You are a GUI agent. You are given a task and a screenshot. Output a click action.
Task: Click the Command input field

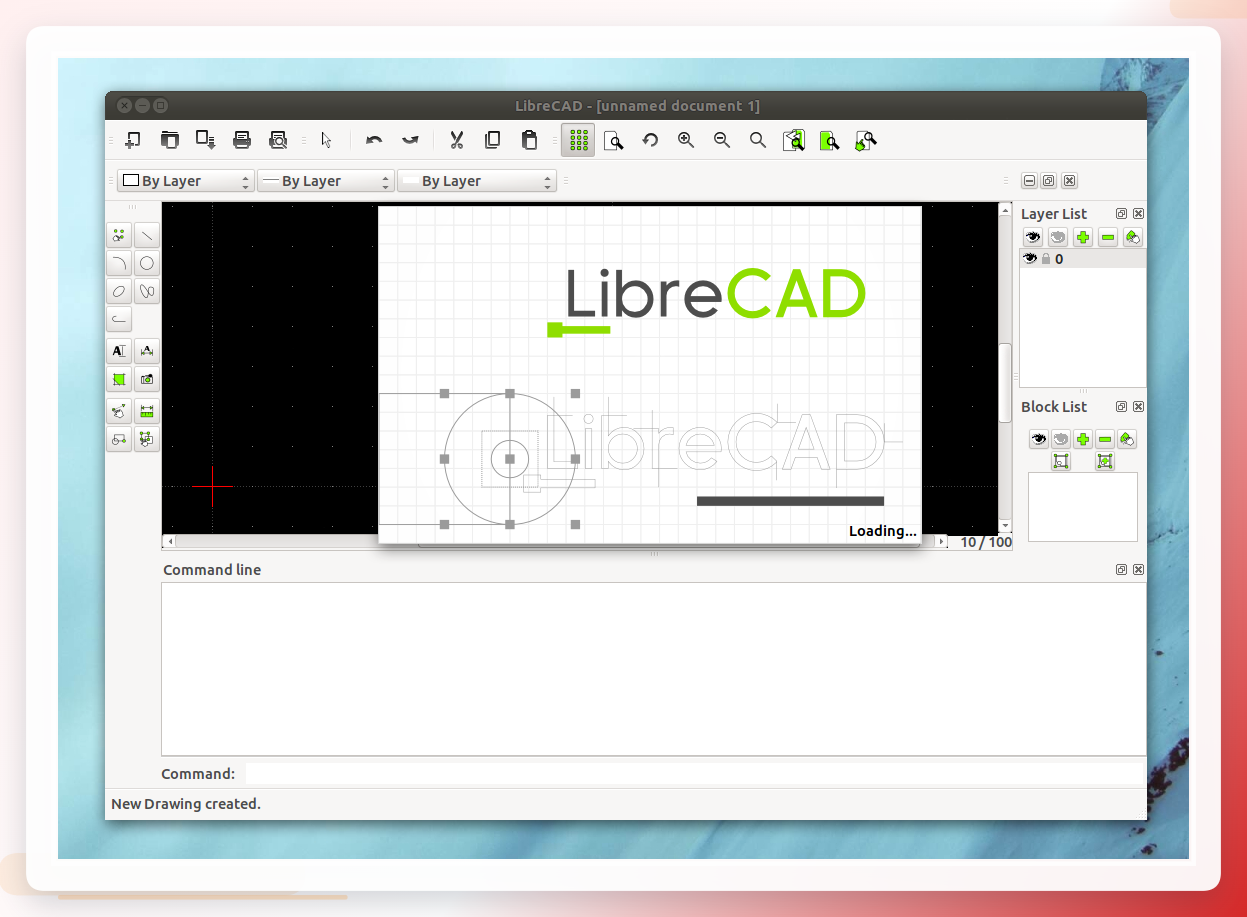pyautogui.click(x=694, y=774)
